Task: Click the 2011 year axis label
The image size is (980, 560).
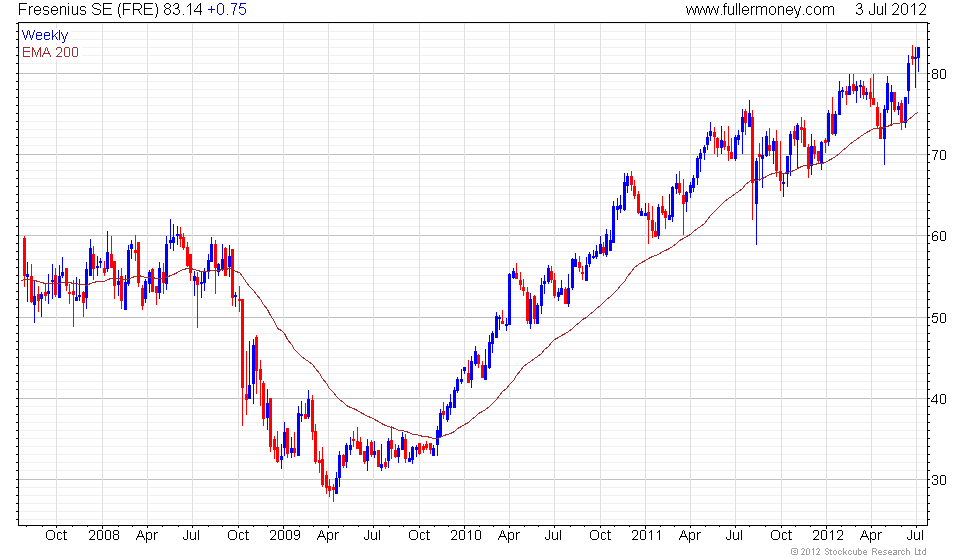Action: pos(646,536)
